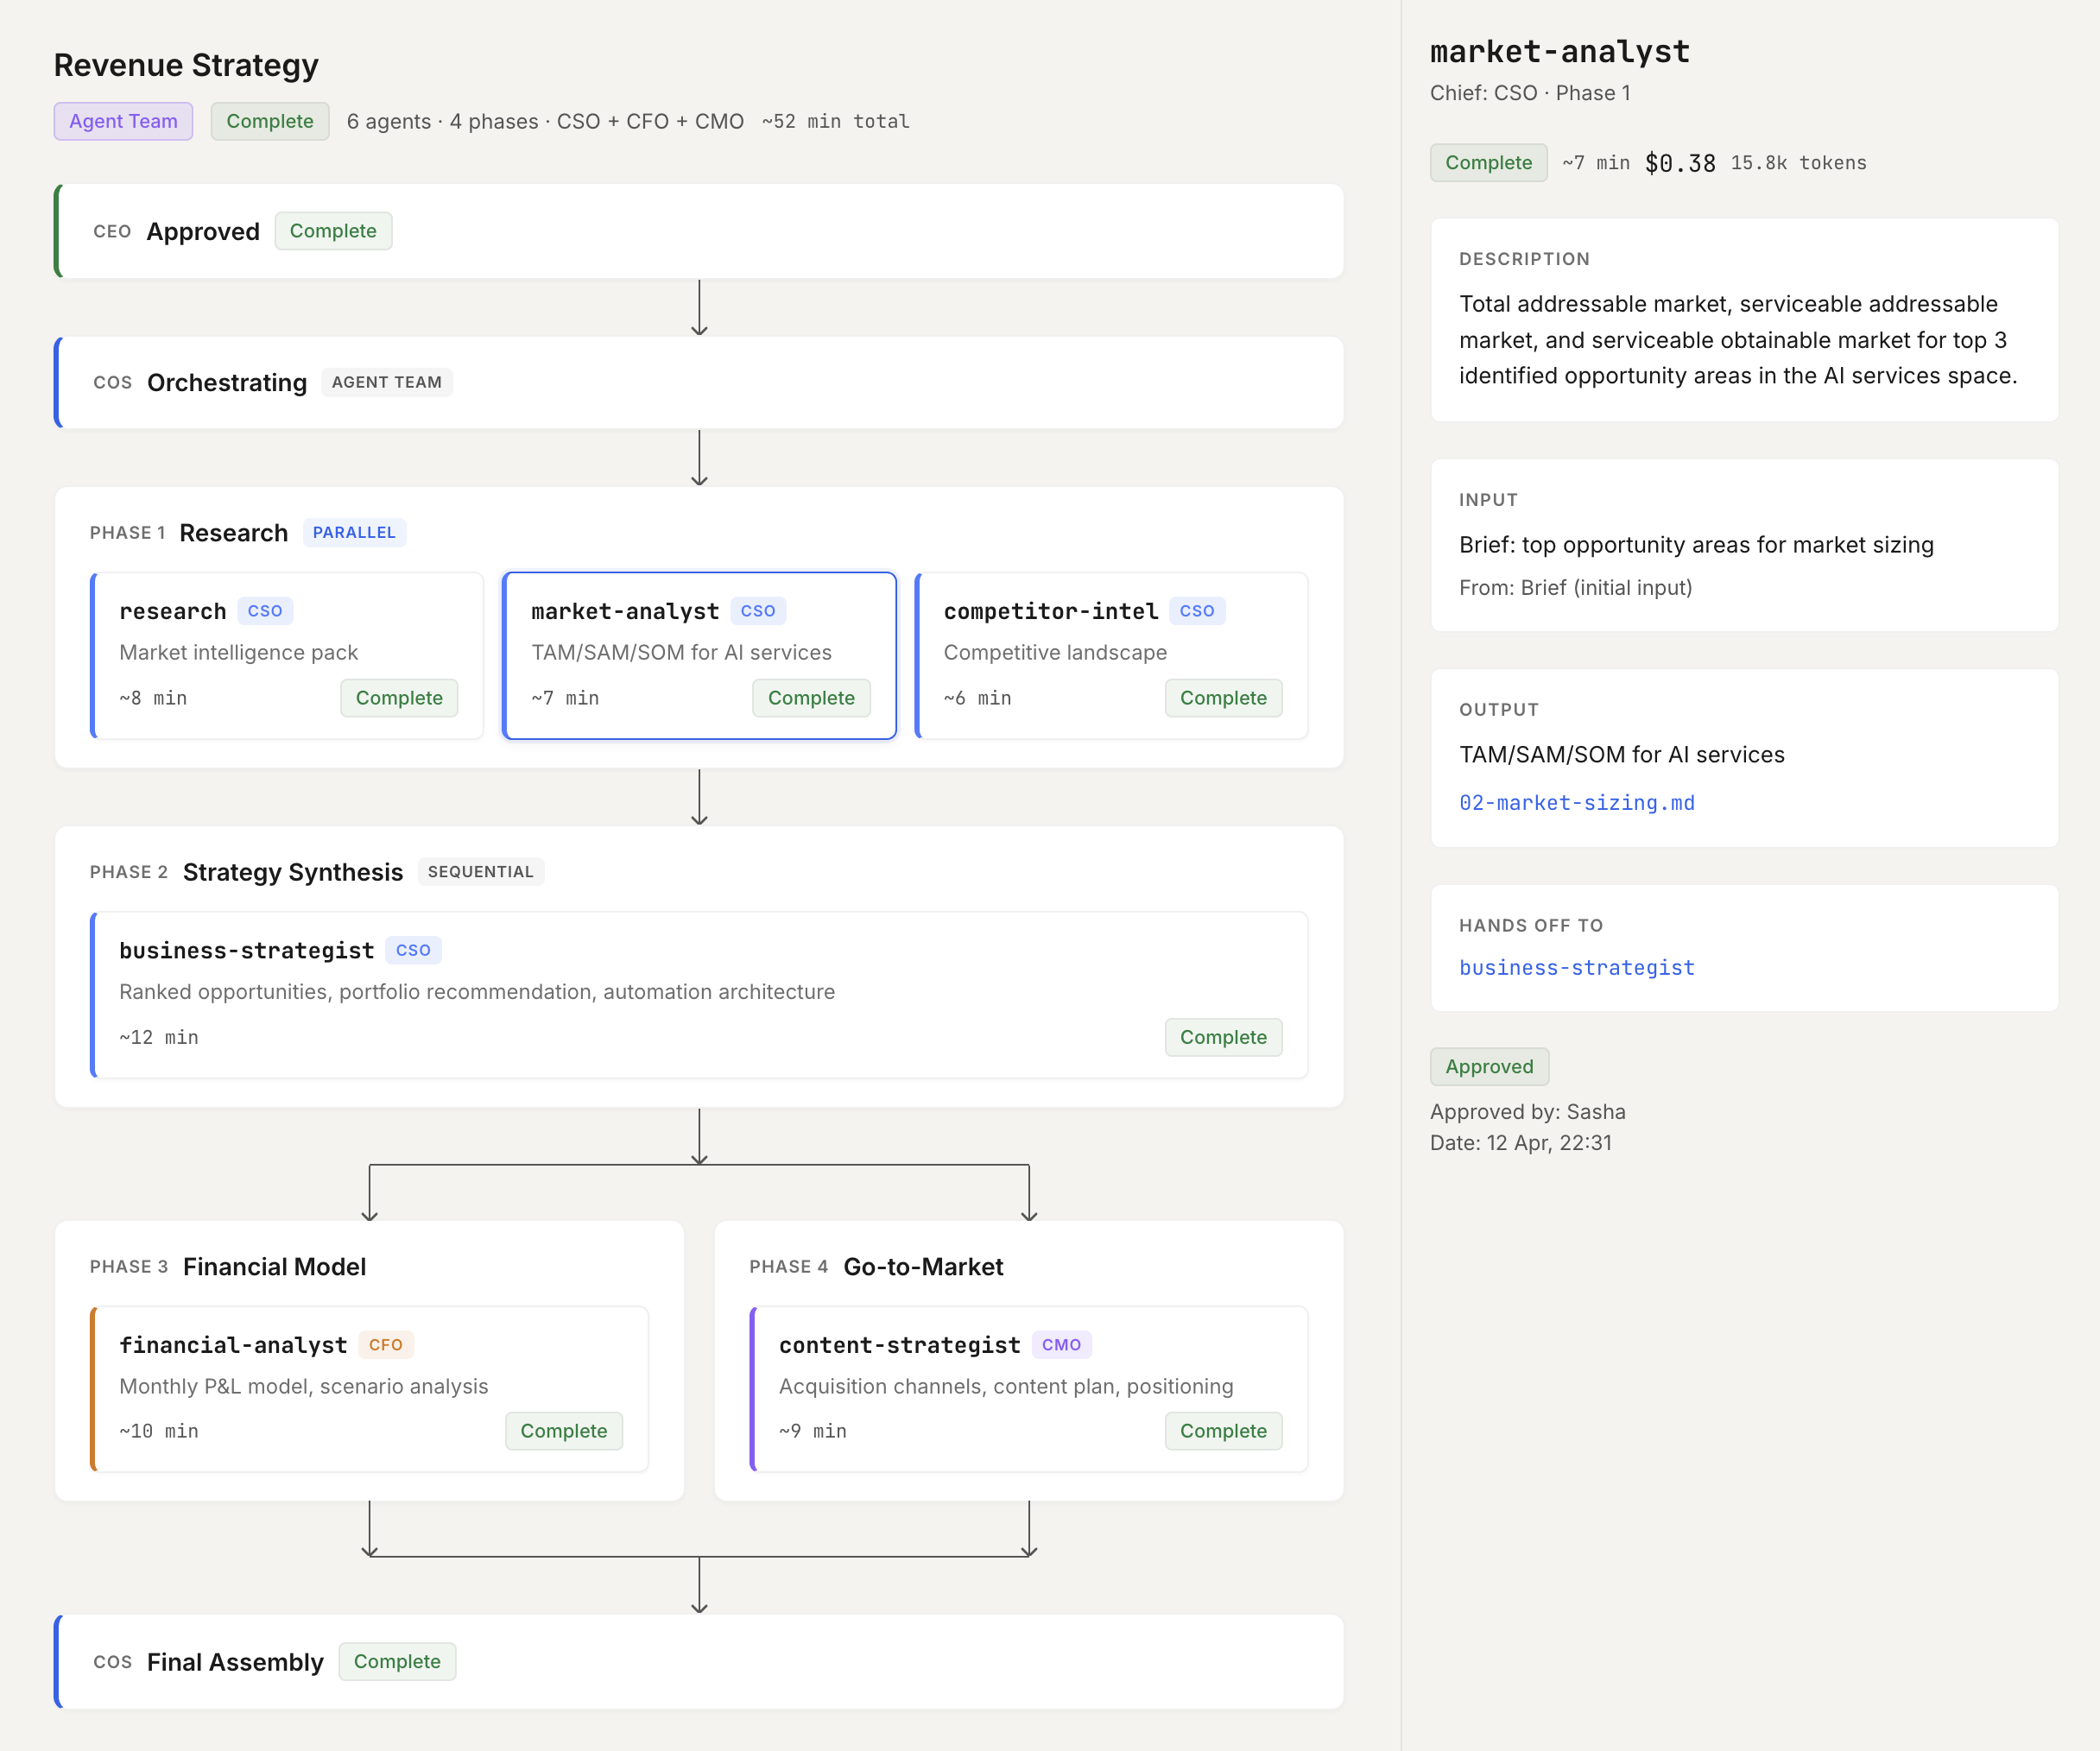Click the CEO Approved step row
Image resolution: width=2100 pixels, height=1751 pixels.
699,231
